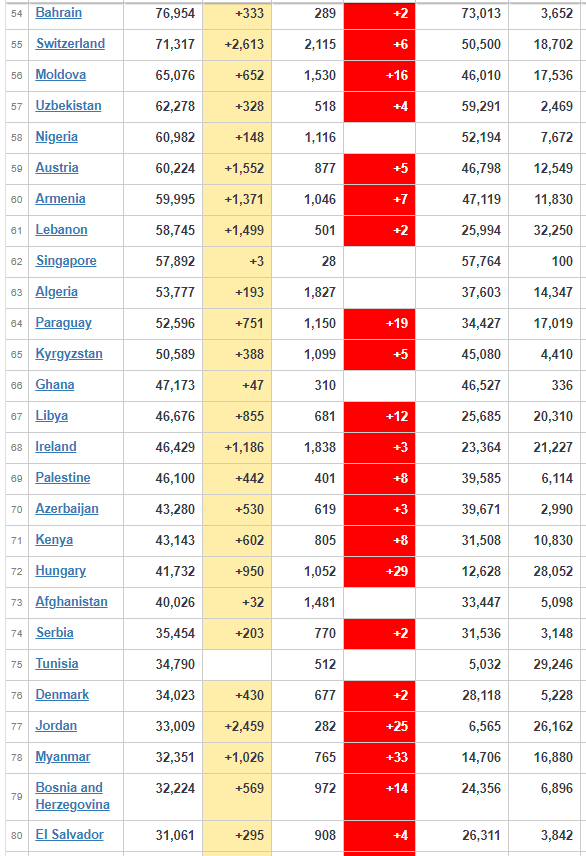The height and width of the screenshot is (856, 586).
Task: Click the Afghanistan country link
Action: click(72, 602)
